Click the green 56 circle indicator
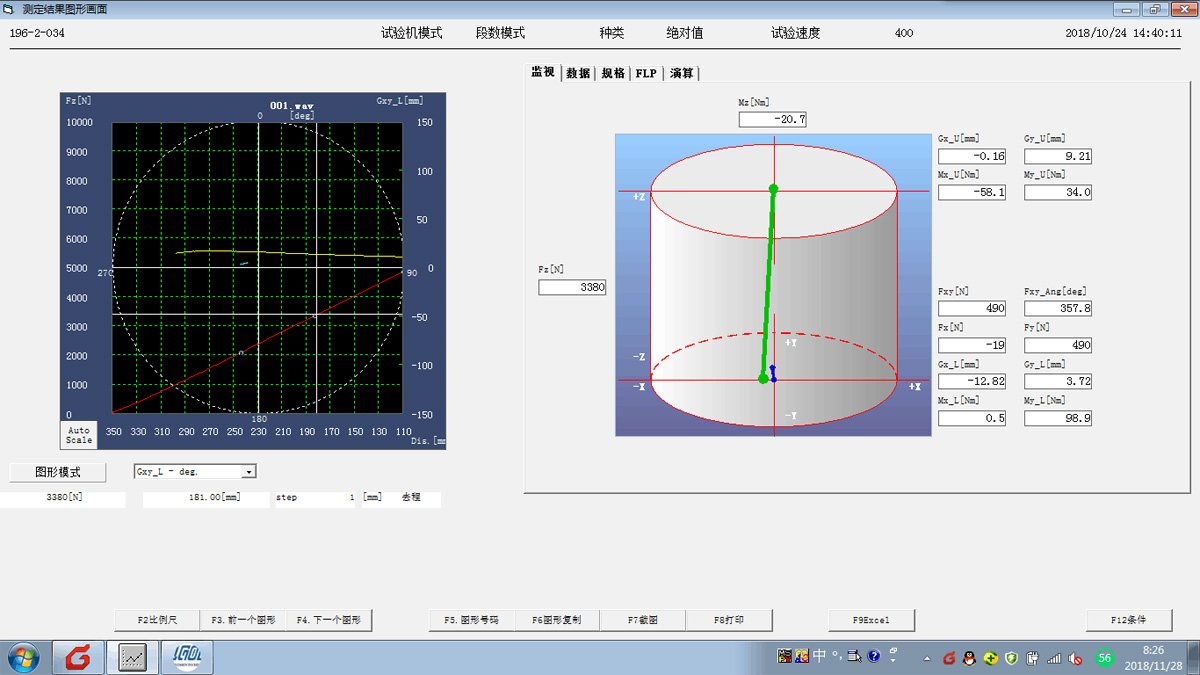The height and width of the screenshot is (675, 1200). (1104, 657)
